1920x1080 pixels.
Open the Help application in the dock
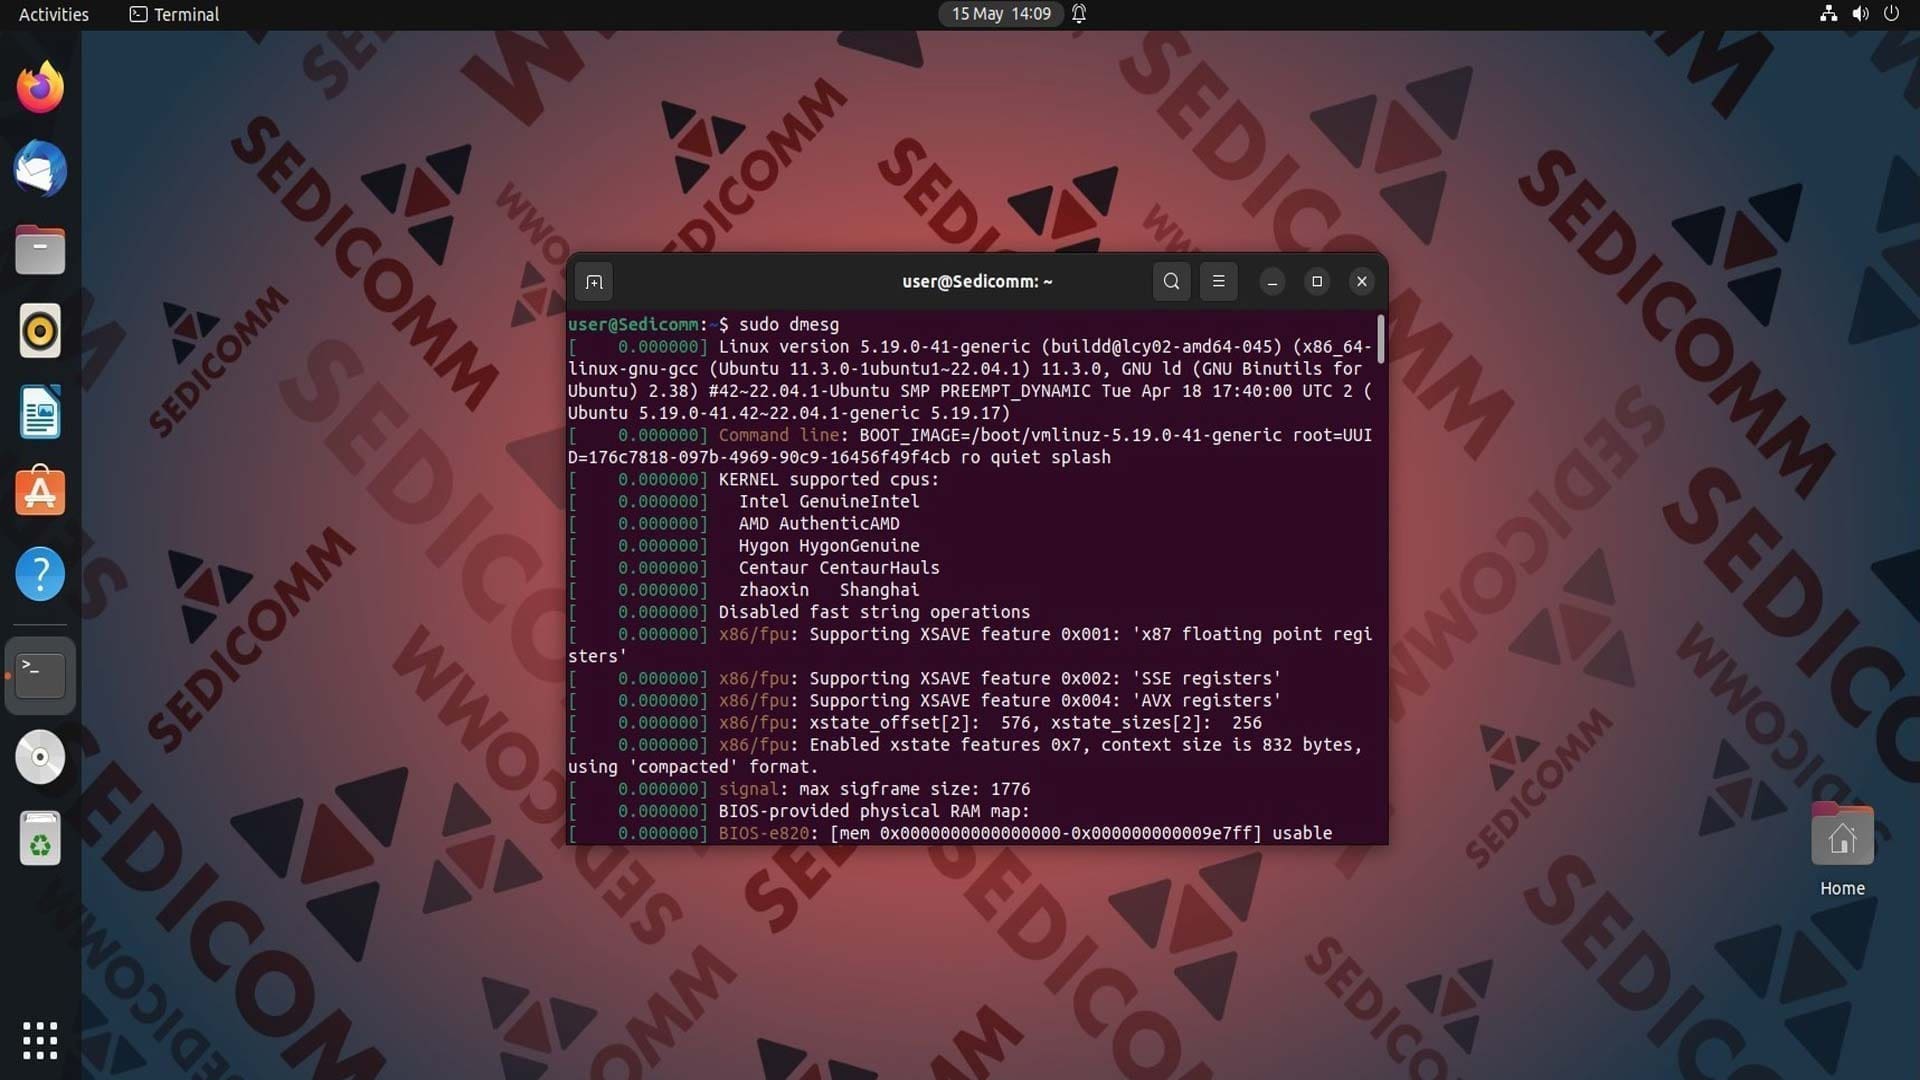40,574
